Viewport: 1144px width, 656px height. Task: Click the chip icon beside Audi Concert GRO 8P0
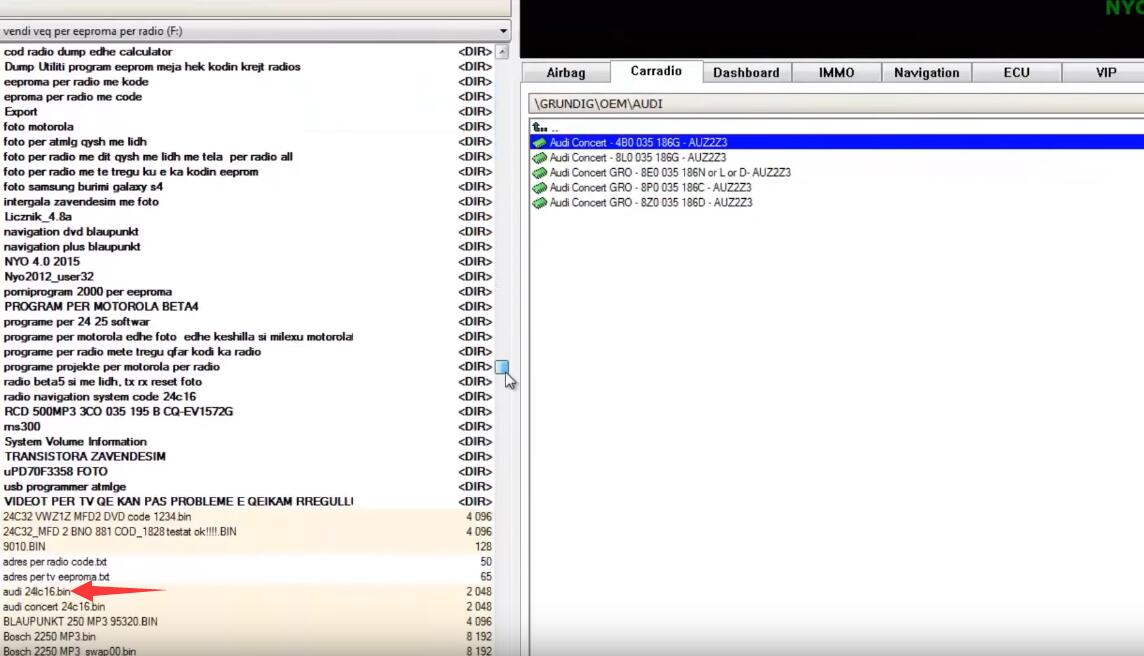click(x=539, y=188)
